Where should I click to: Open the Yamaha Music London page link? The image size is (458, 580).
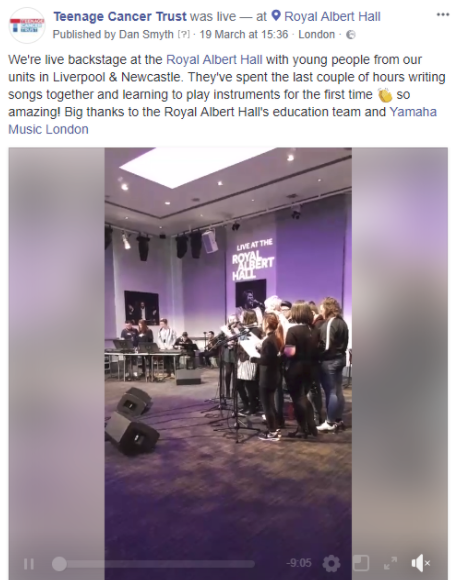pyautogui.click(x=222, y=121)
